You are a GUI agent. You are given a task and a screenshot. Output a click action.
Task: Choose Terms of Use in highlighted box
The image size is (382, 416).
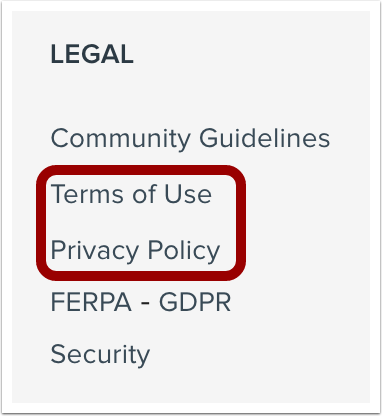(131, 194)
